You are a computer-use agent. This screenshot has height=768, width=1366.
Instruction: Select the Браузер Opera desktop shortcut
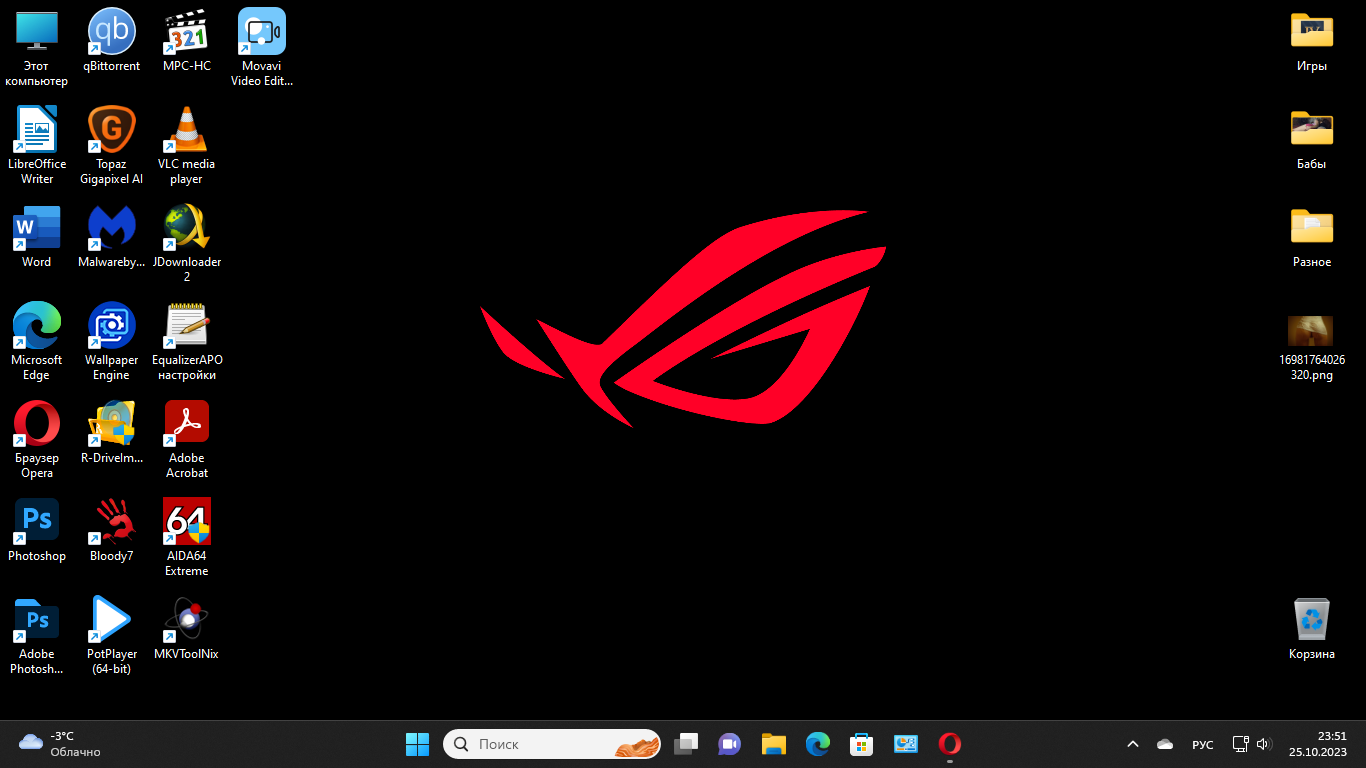click(x=37, y=440)
